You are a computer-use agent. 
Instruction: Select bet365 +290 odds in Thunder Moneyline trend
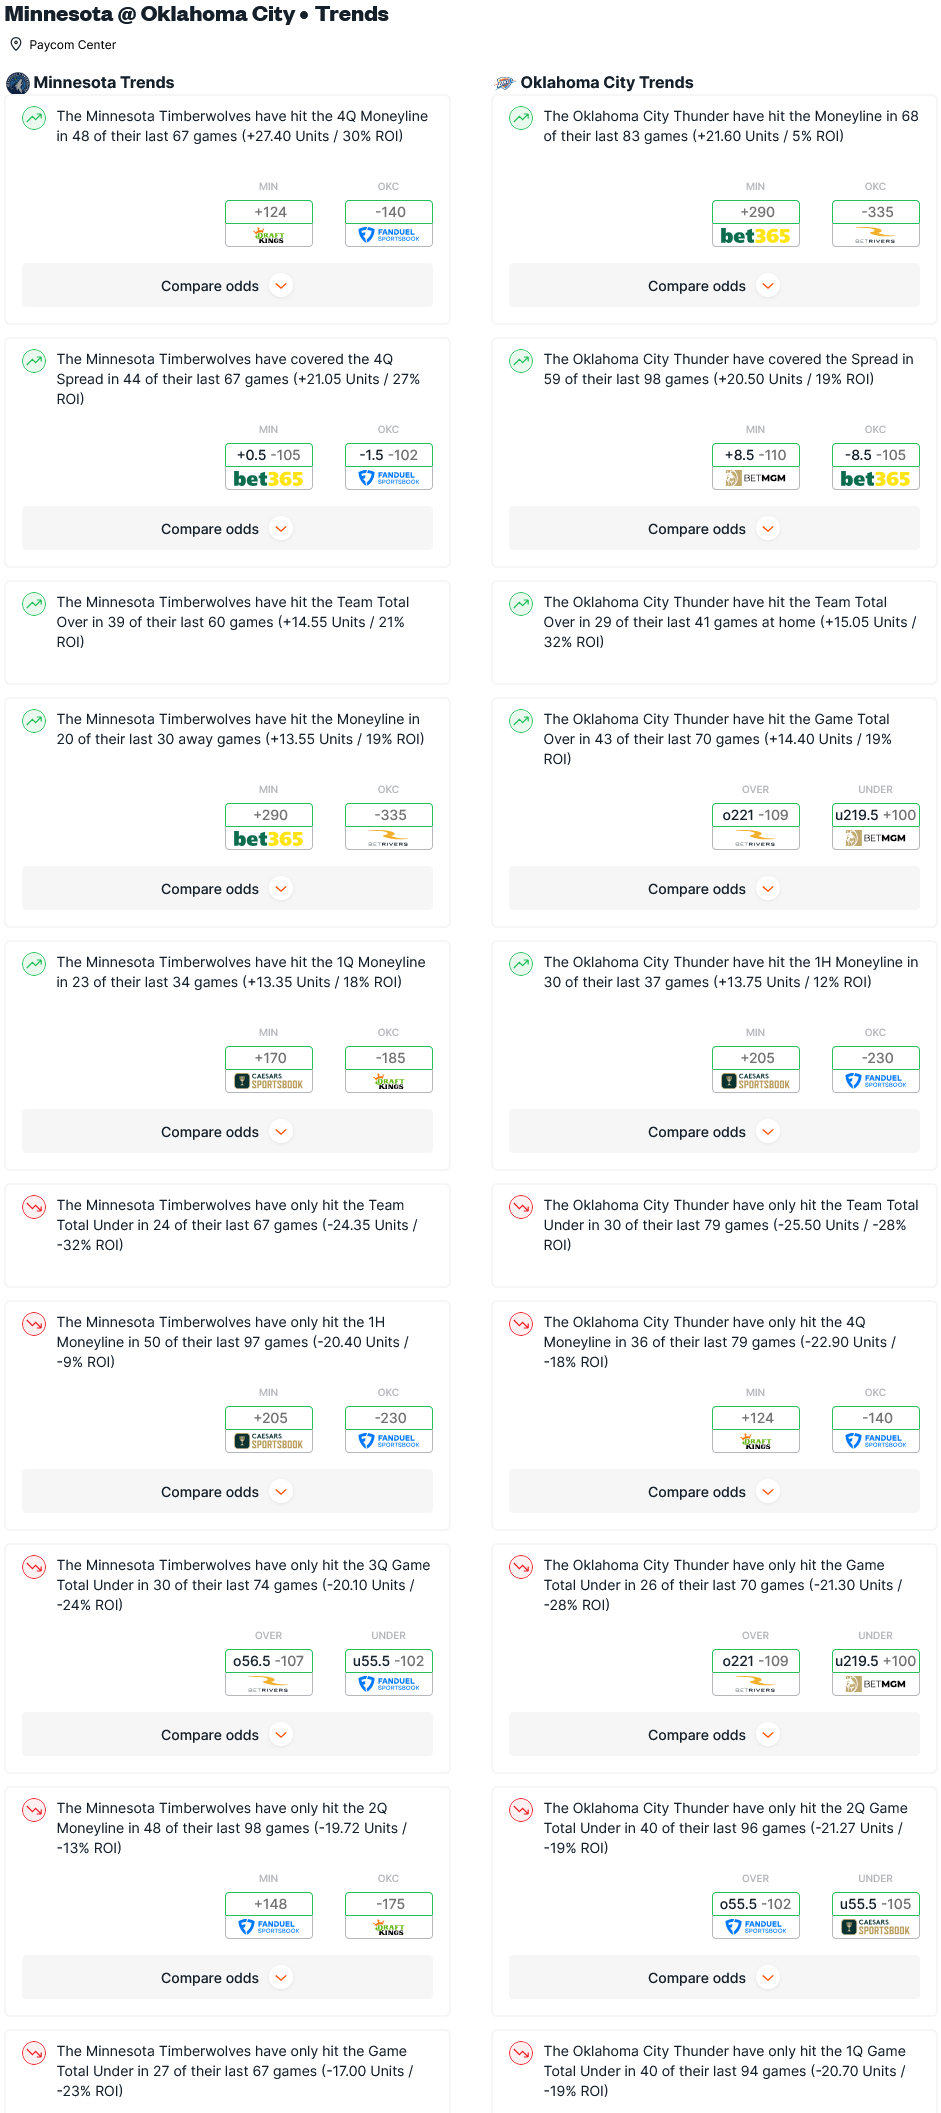(x=756, y=223)
